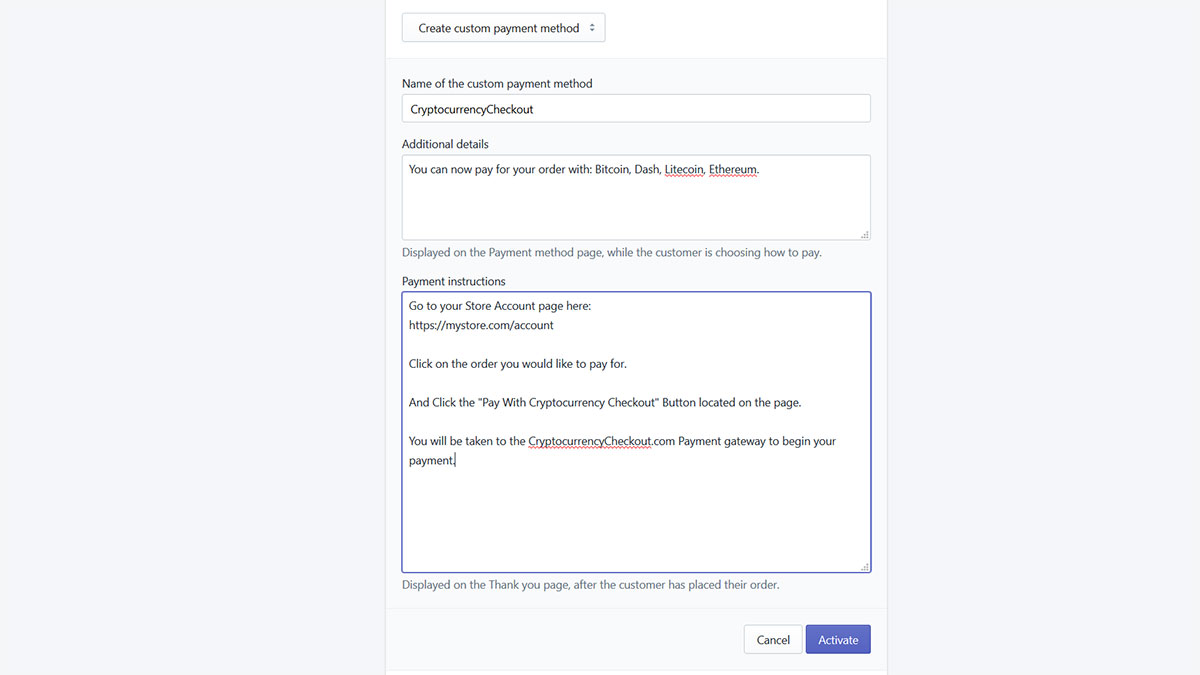1200x675 pixels.
Task: Click into the Additional details text area
Action: pos(636,197)
